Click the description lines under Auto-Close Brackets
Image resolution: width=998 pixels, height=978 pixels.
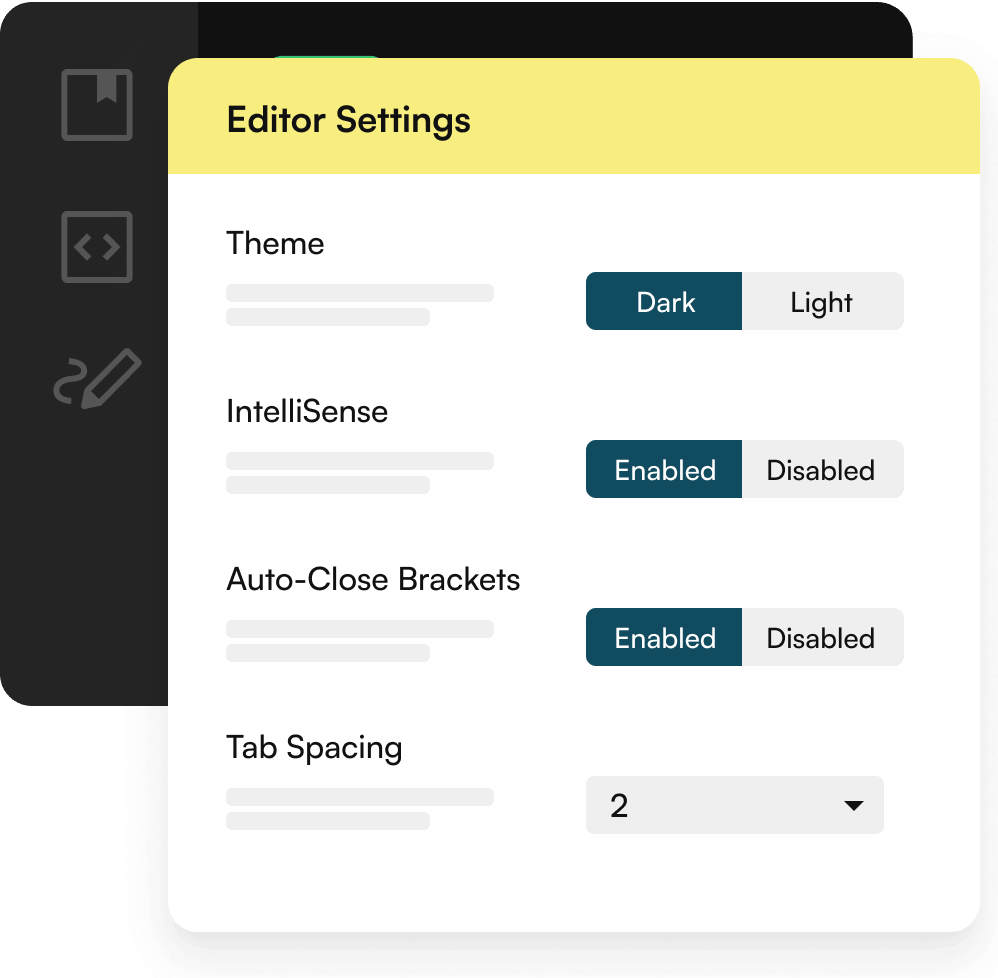[x=358, y=640]
